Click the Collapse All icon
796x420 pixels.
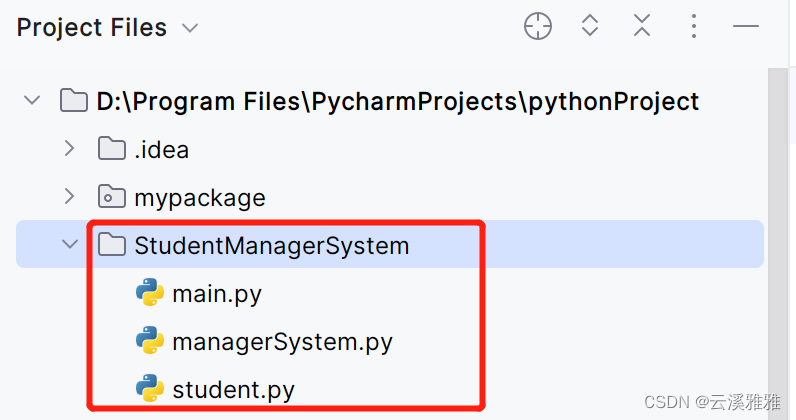(642, 27)
